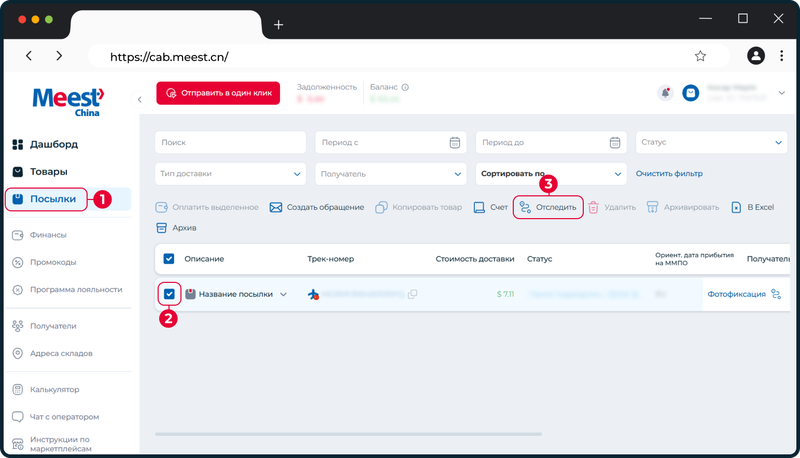Uncheck the Название посылки row checkbox
The width and height of the screenshot is (800, 458).
[x=169, y=294]
